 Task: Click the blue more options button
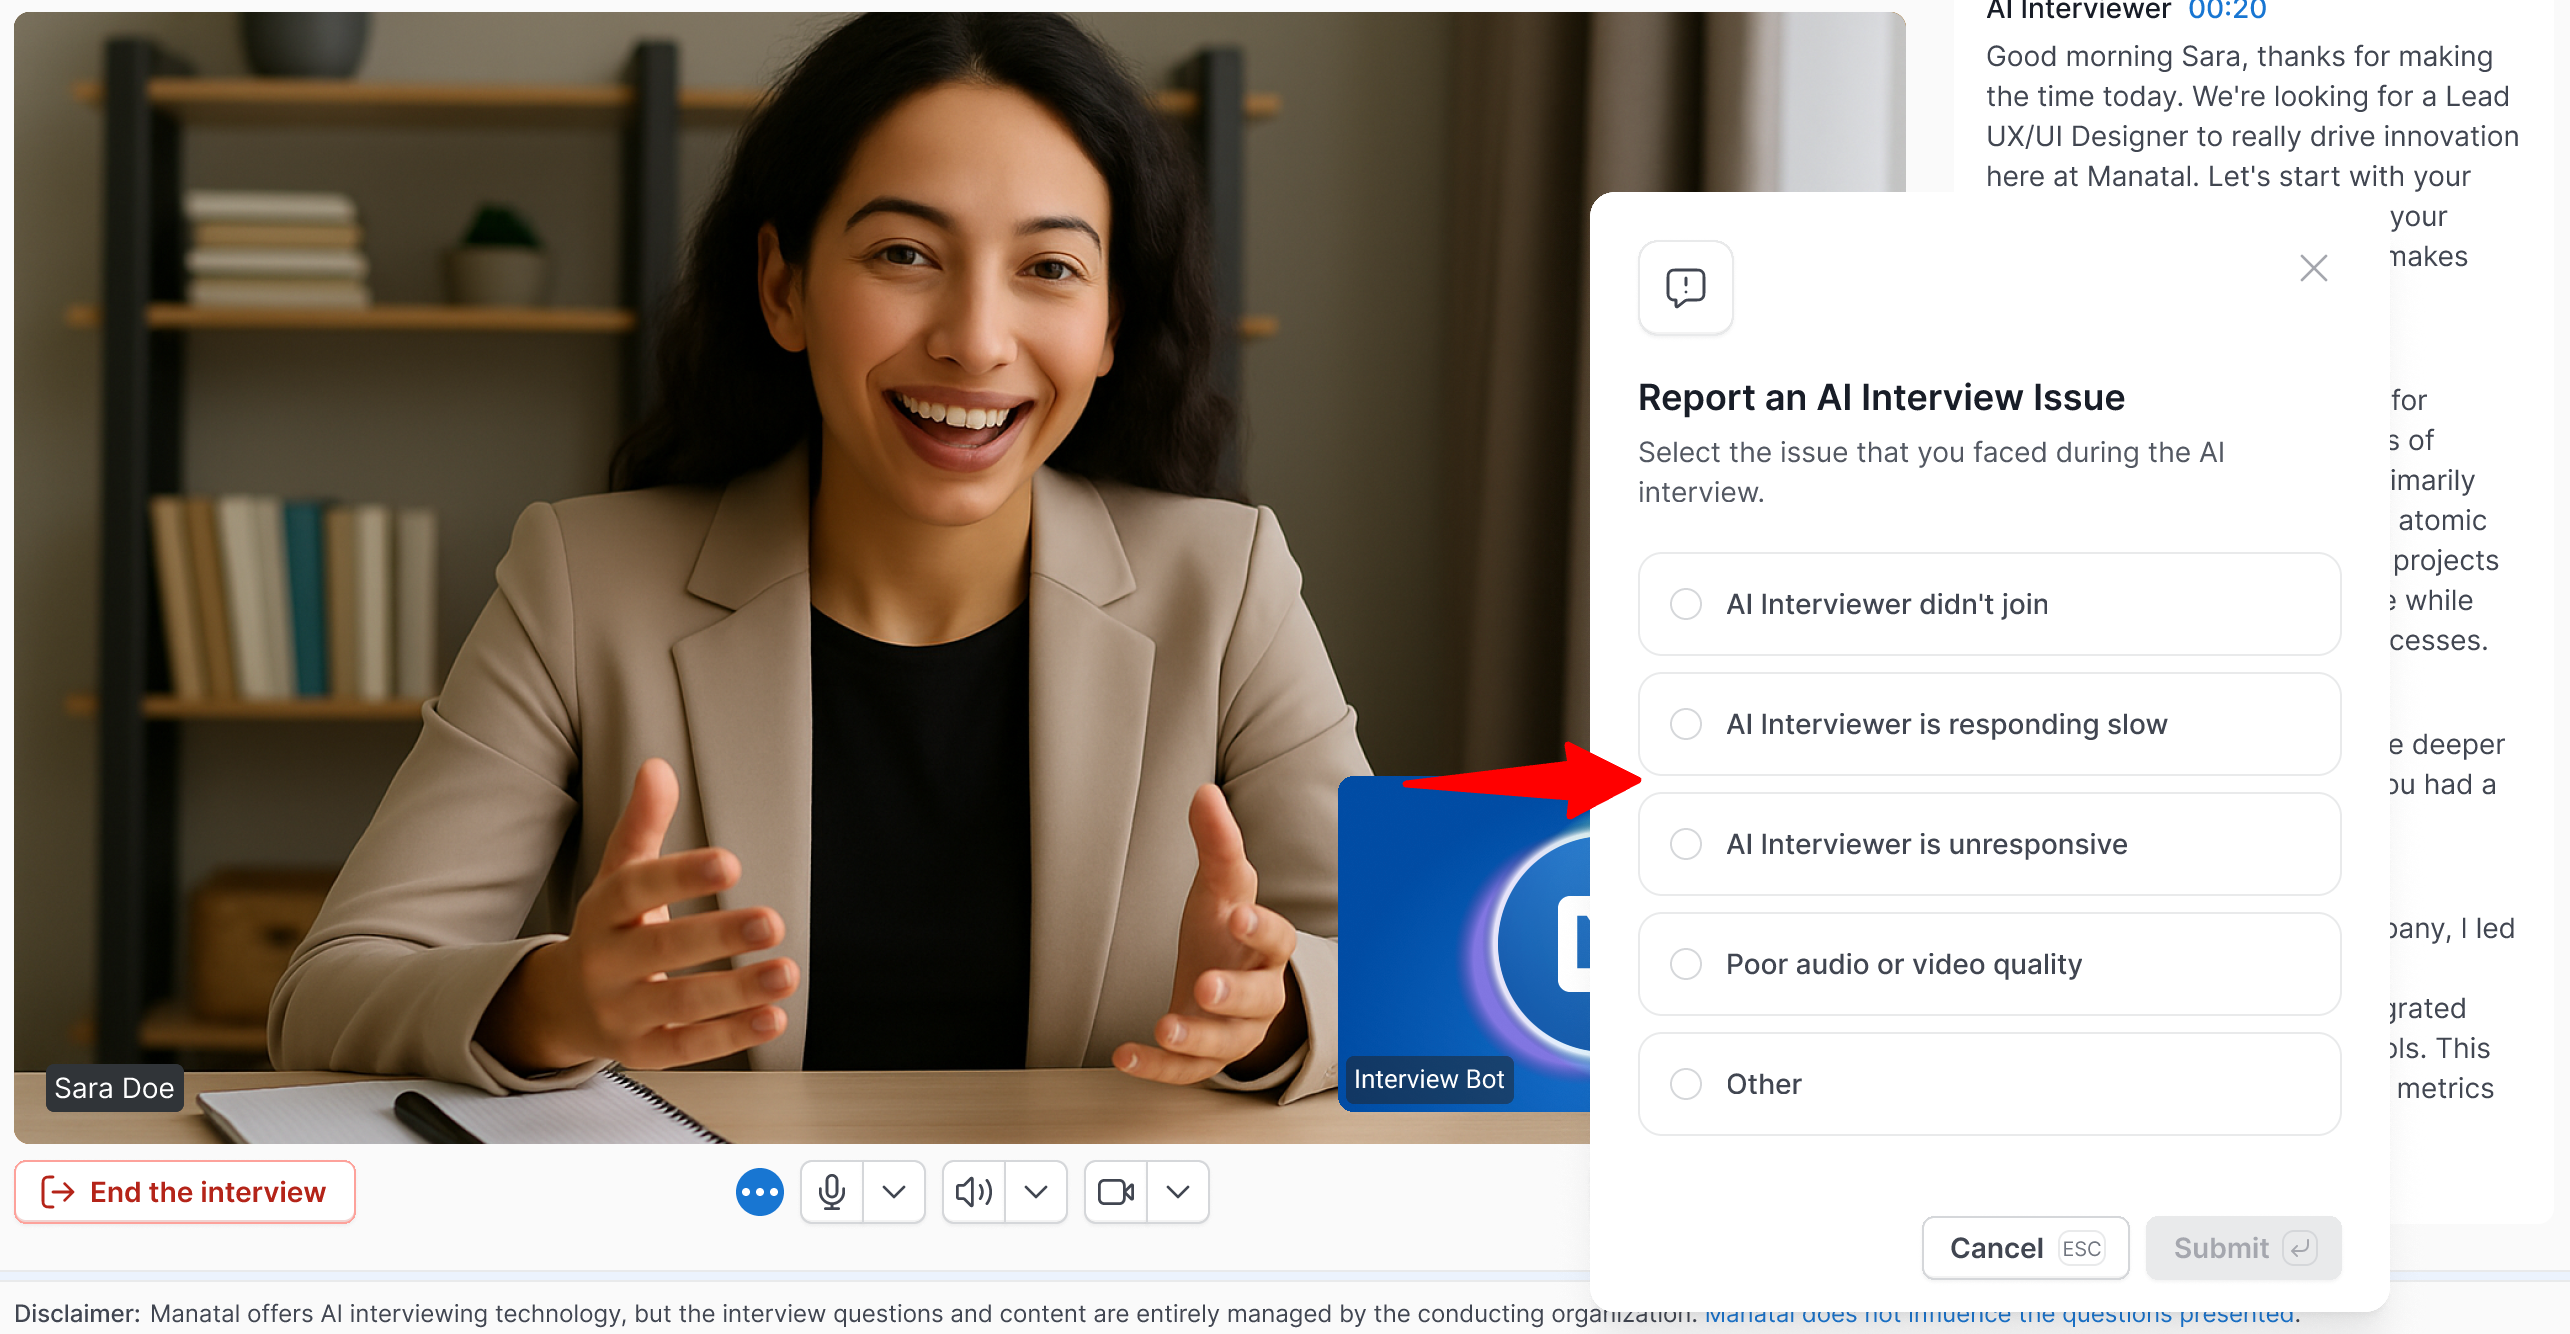coord(760,1192)
